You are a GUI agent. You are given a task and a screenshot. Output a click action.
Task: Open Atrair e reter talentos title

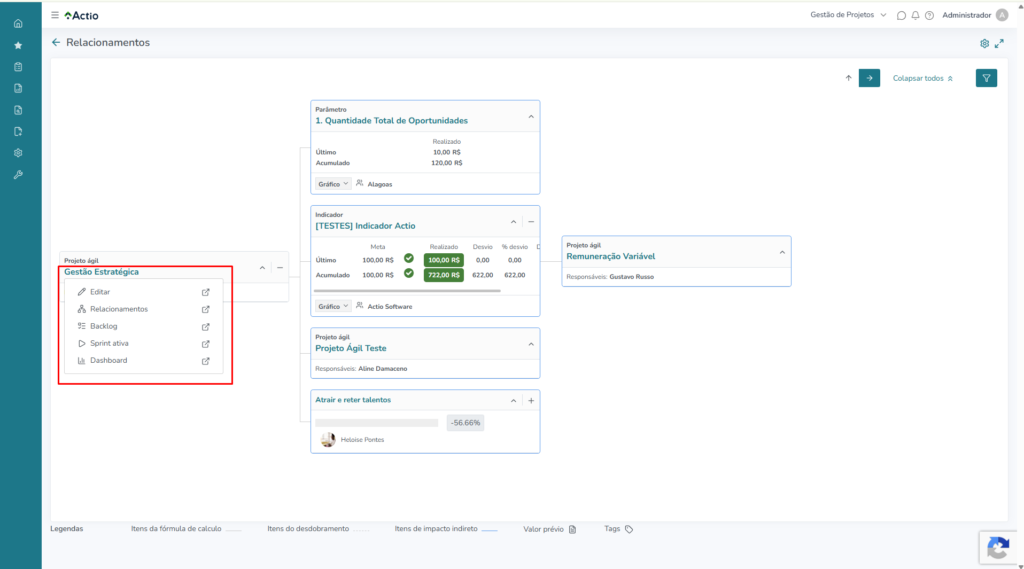[353, 400]
